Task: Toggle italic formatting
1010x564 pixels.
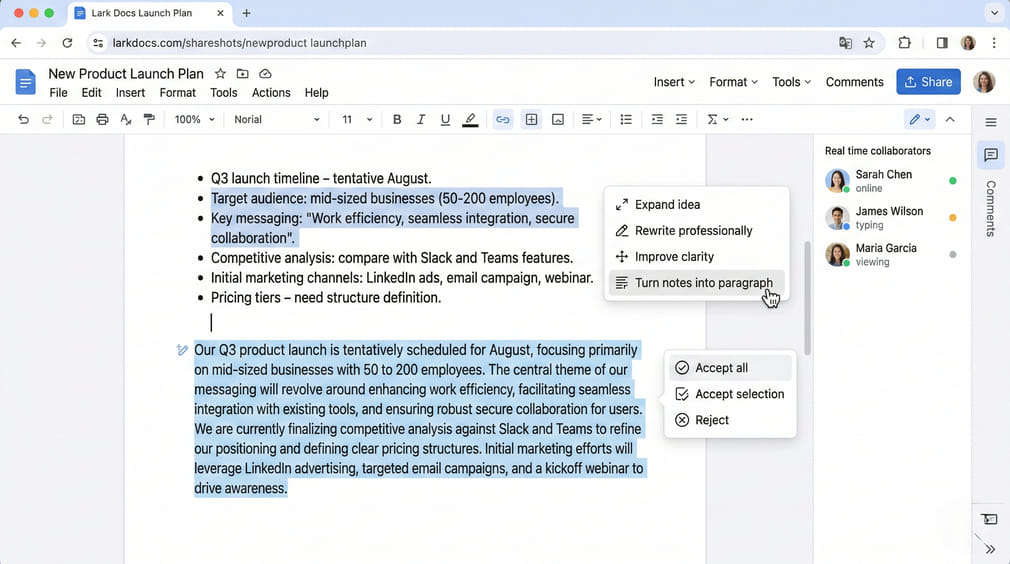Action: point(421,119)
